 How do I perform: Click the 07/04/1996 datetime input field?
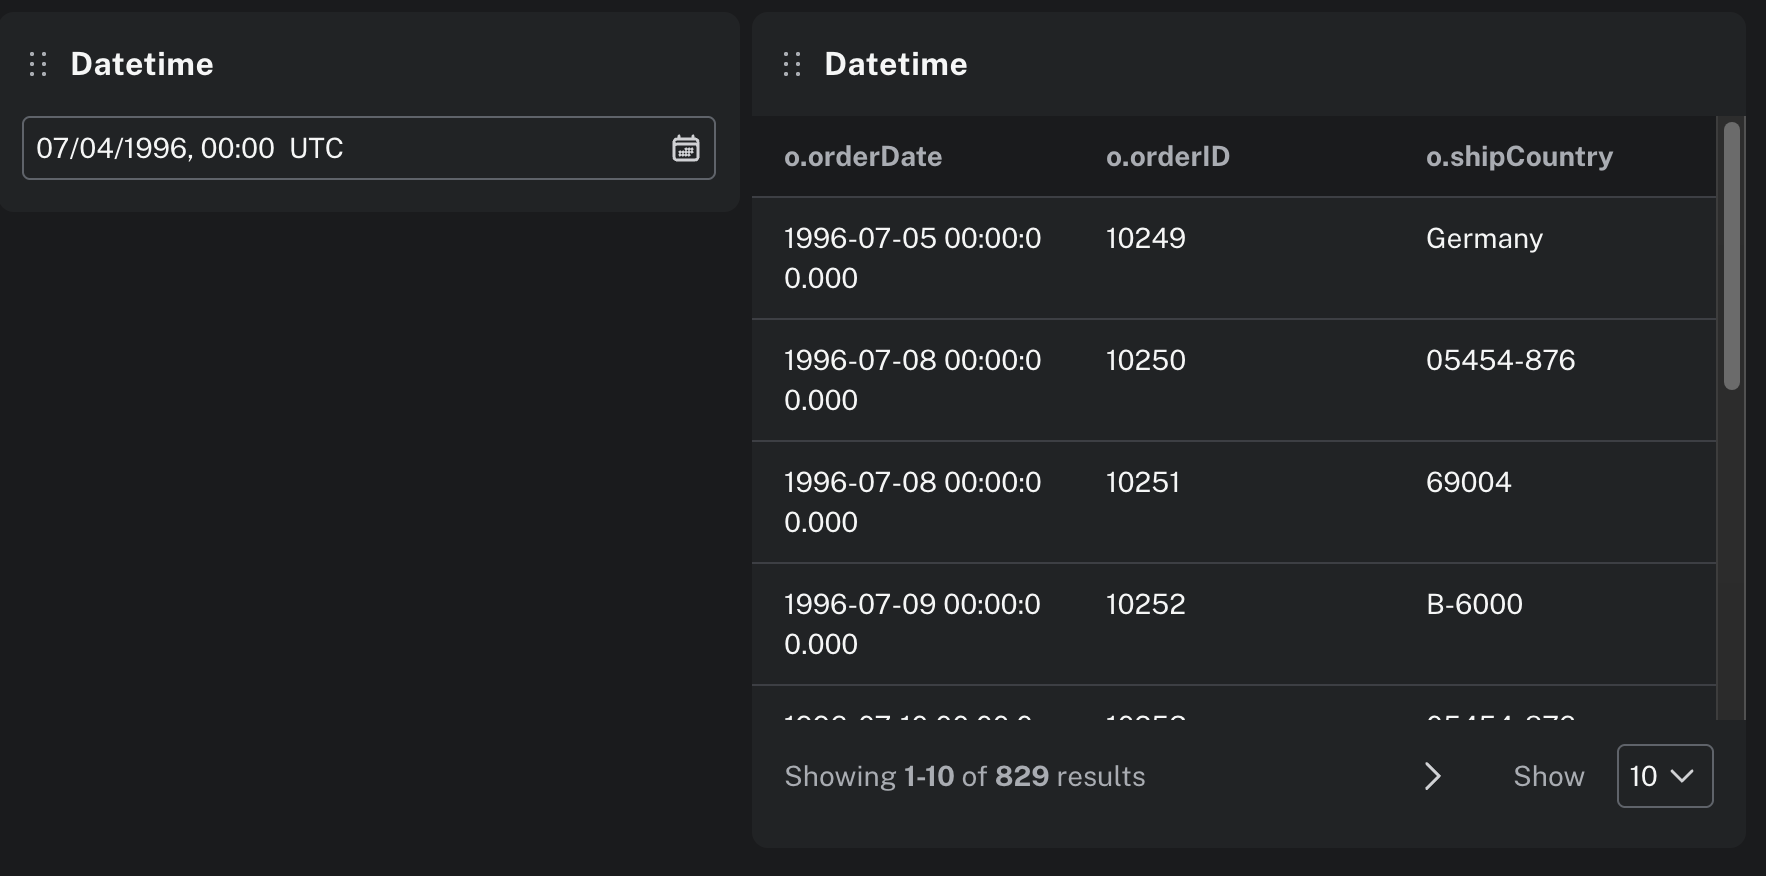coord(340,148)
